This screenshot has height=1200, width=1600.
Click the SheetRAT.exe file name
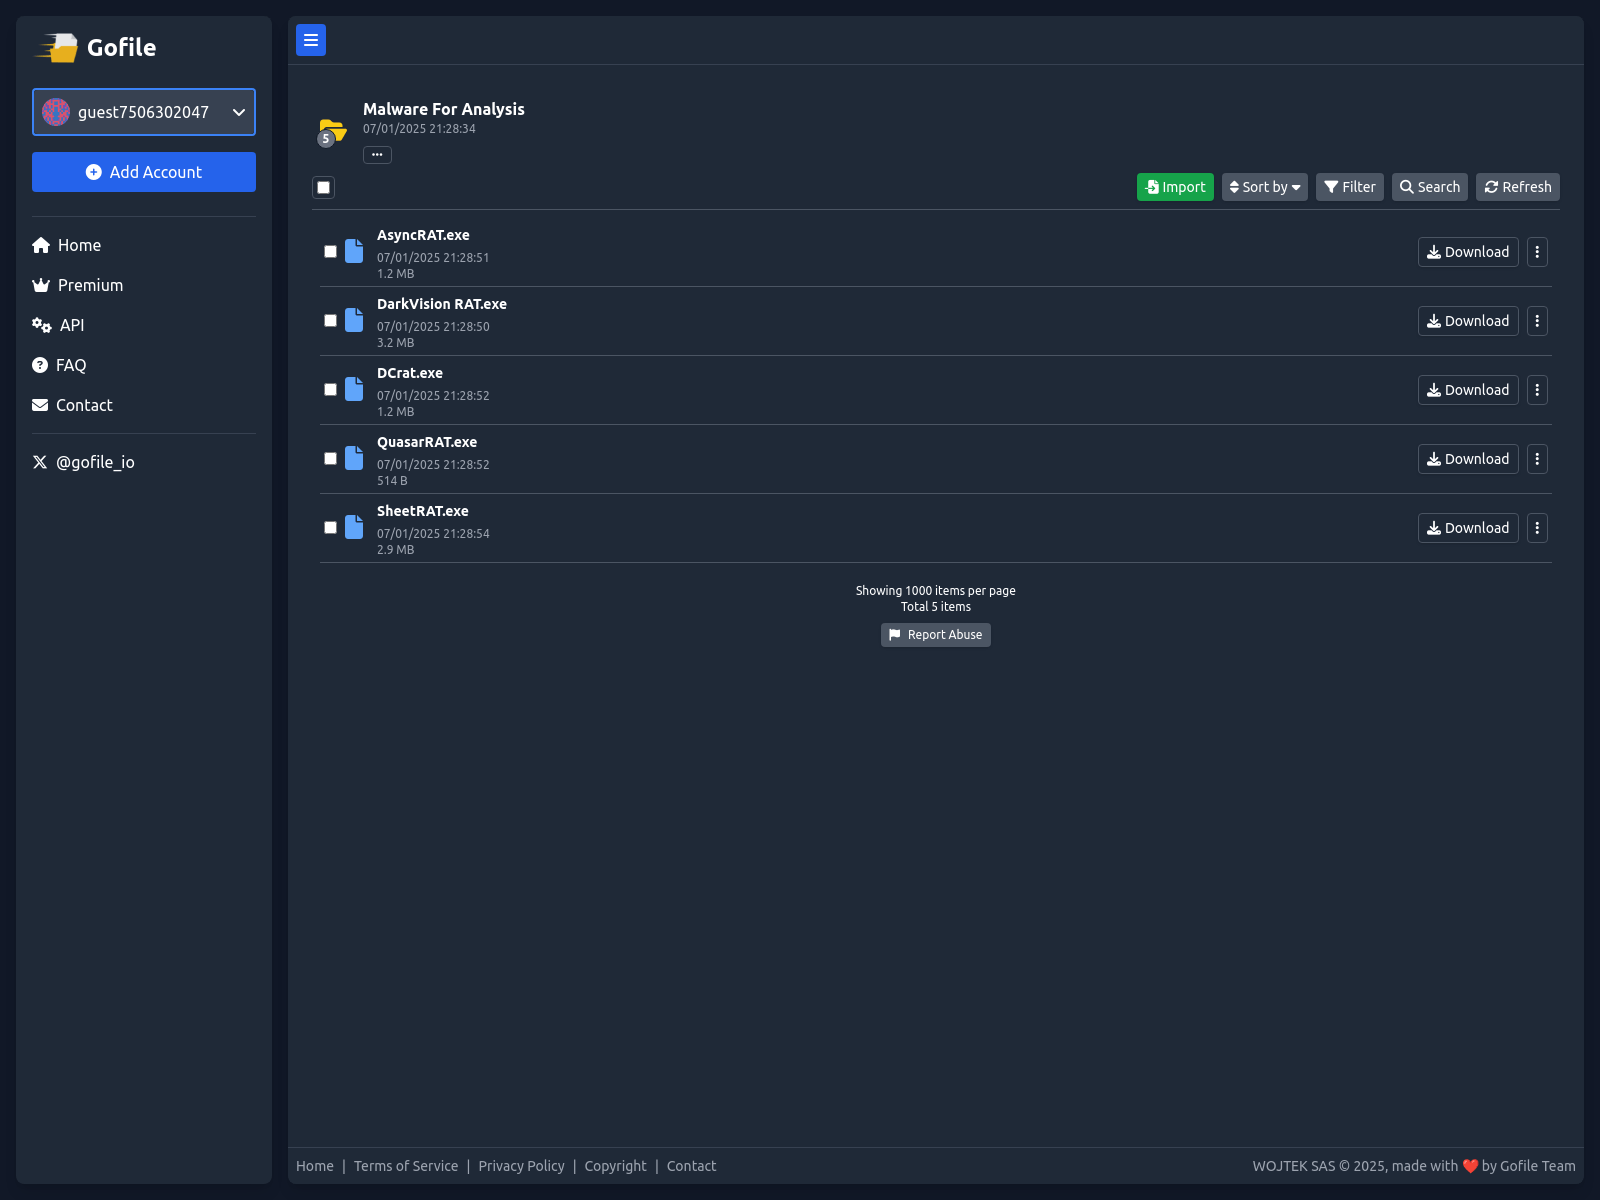(423, 511)
